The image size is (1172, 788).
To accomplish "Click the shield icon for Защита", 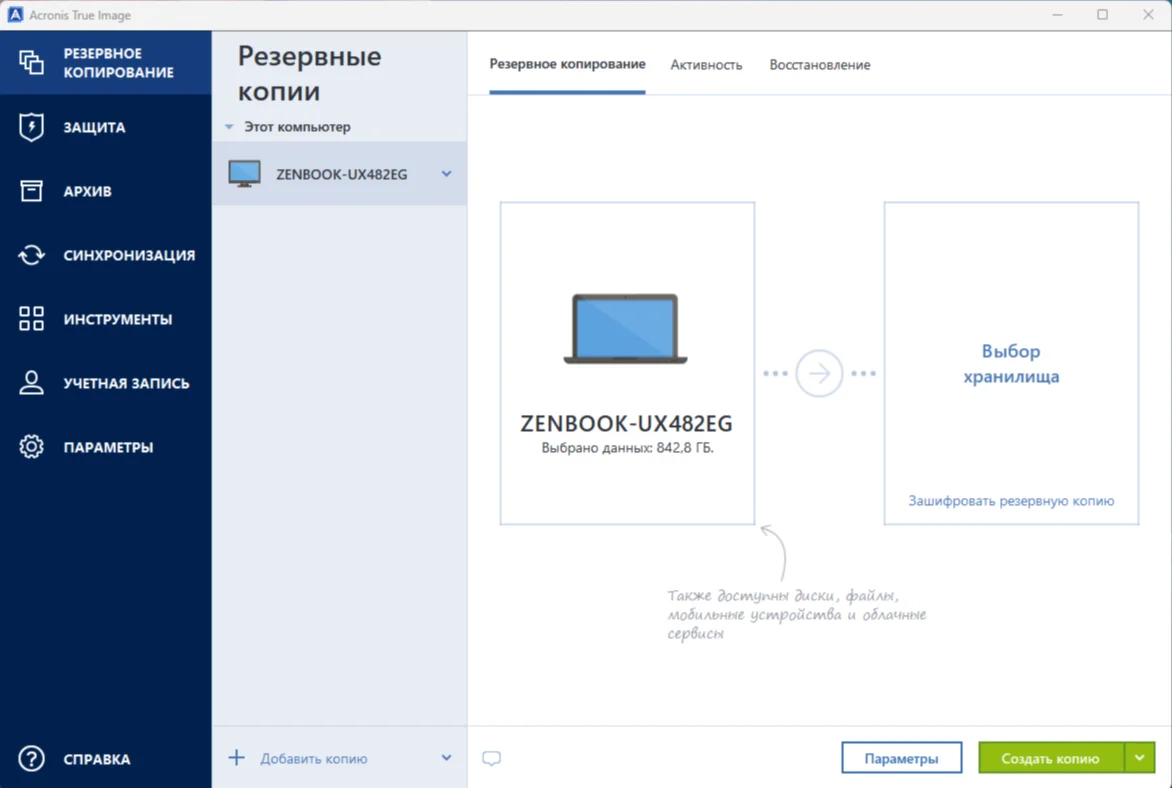I will [x=31, y=127].
